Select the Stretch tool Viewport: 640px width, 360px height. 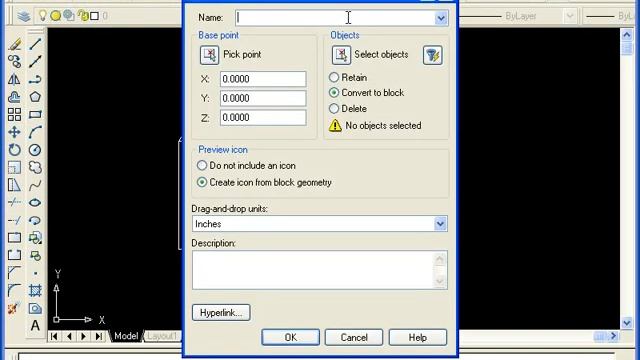pos(14,185)
